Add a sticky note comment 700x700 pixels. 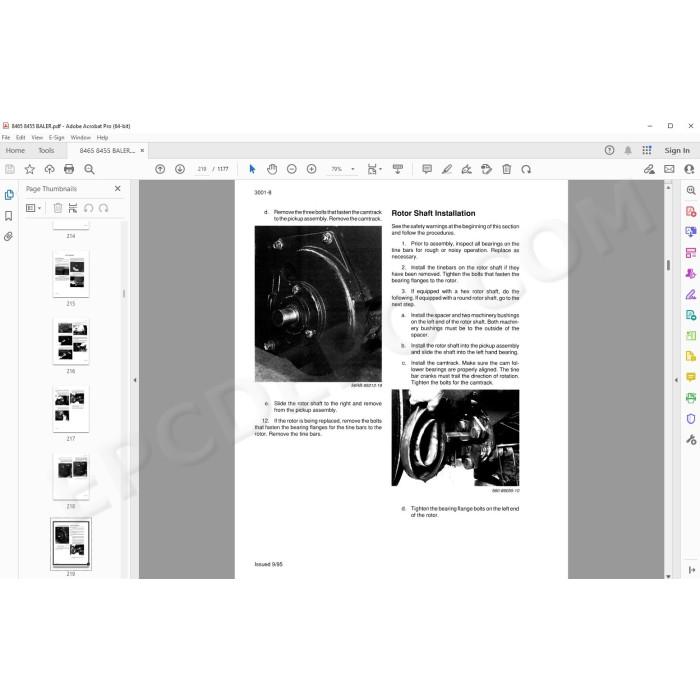pyautogui.click(x=427, y=169)
